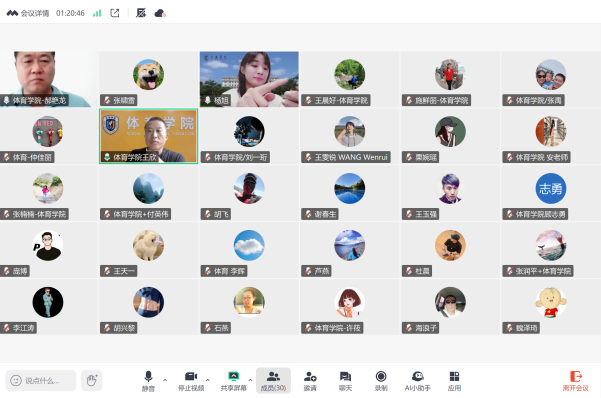Click muted mic icon beside 胡兴黎
This screenshot has width=601, height=398.
pos(107,328)
